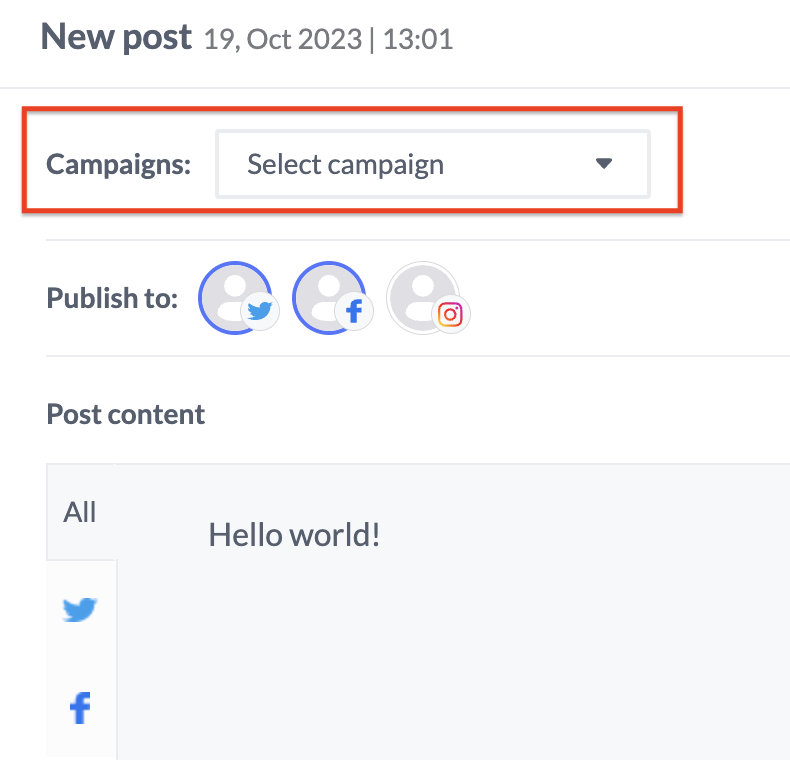Screen dimensions: 790x760
Task: Switch to the All content tab
Action: point(80,512)
